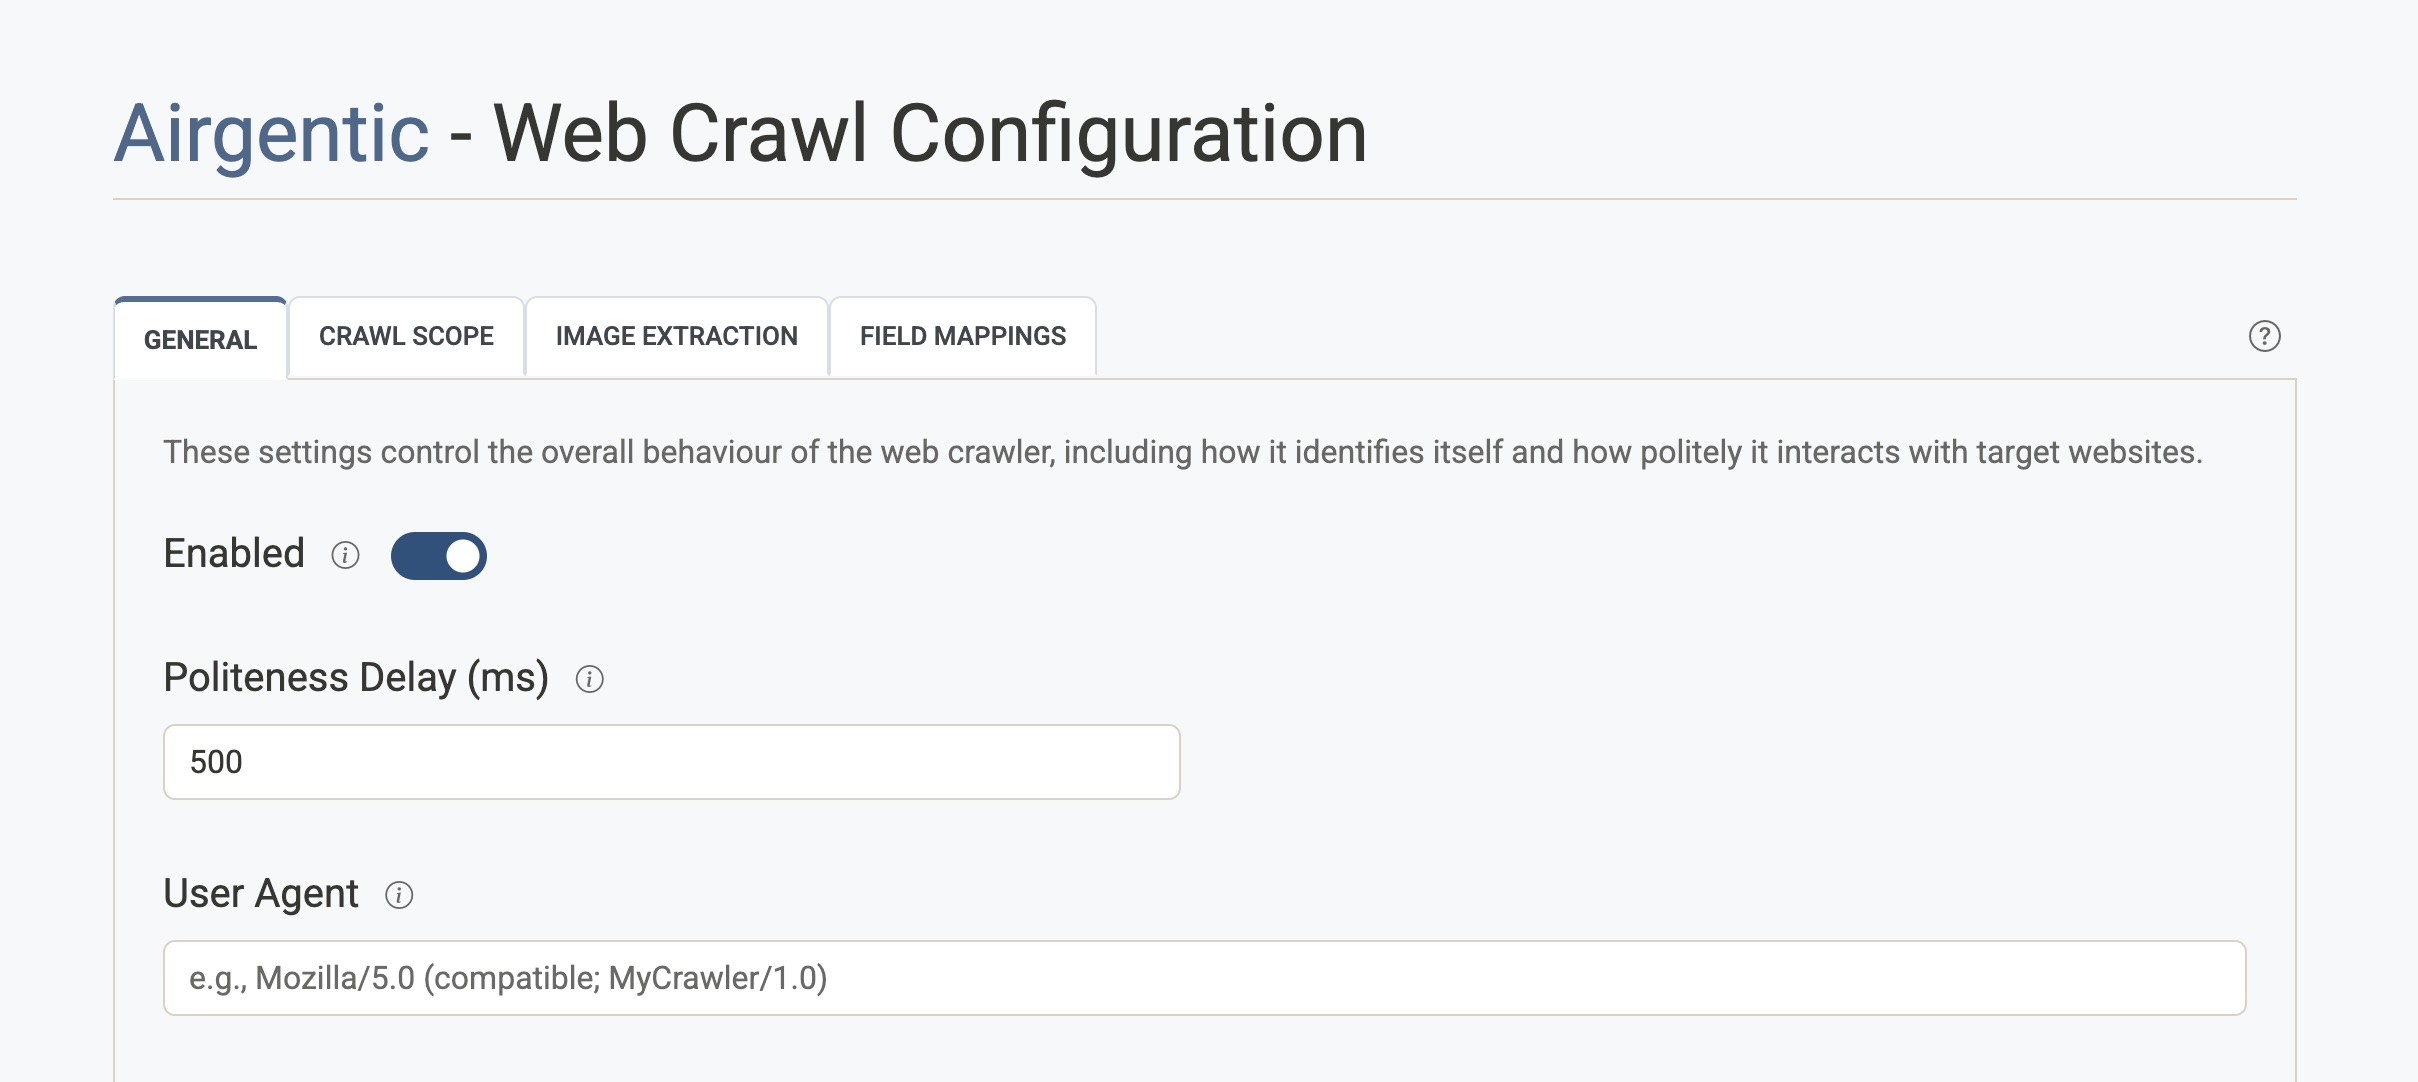Select the General tab
Screen dimensions: 2418x1082
pos(200,340)
